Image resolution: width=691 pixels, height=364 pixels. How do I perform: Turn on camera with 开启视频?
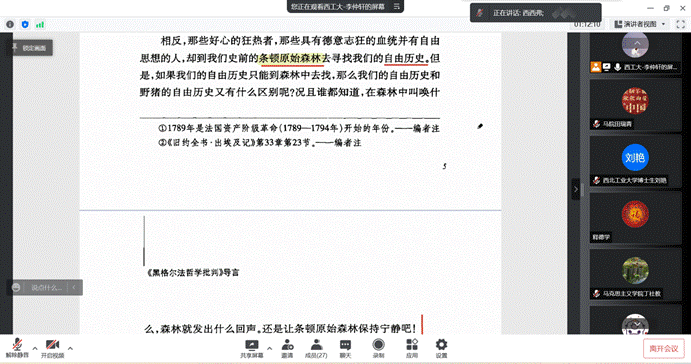pos(52,348)
